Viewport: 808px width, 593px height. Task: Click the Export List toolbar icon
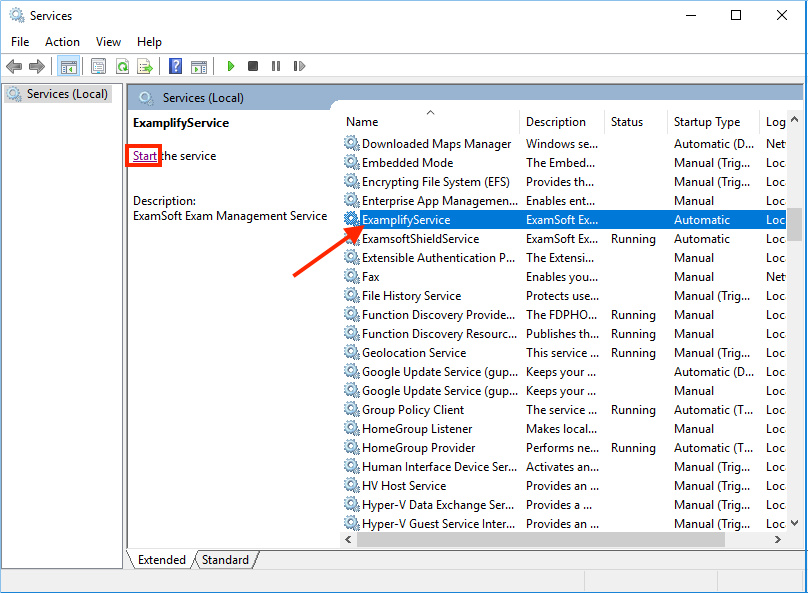pyautogui.click(x=145, y=66)
